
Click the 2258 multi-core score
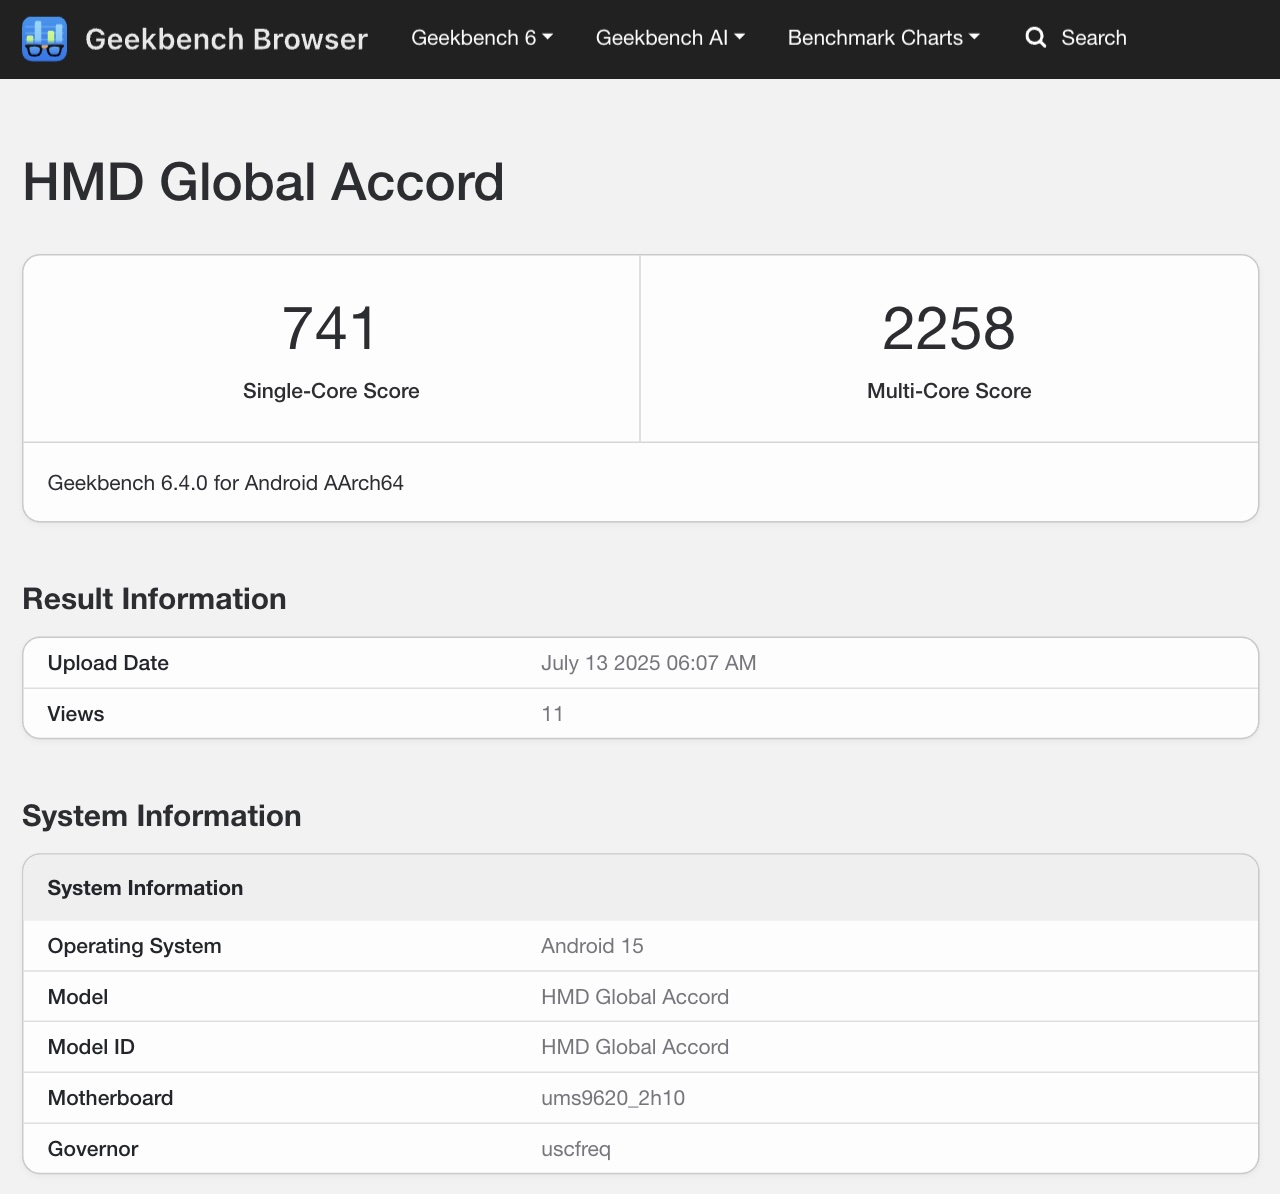click(x=948, y=328)
